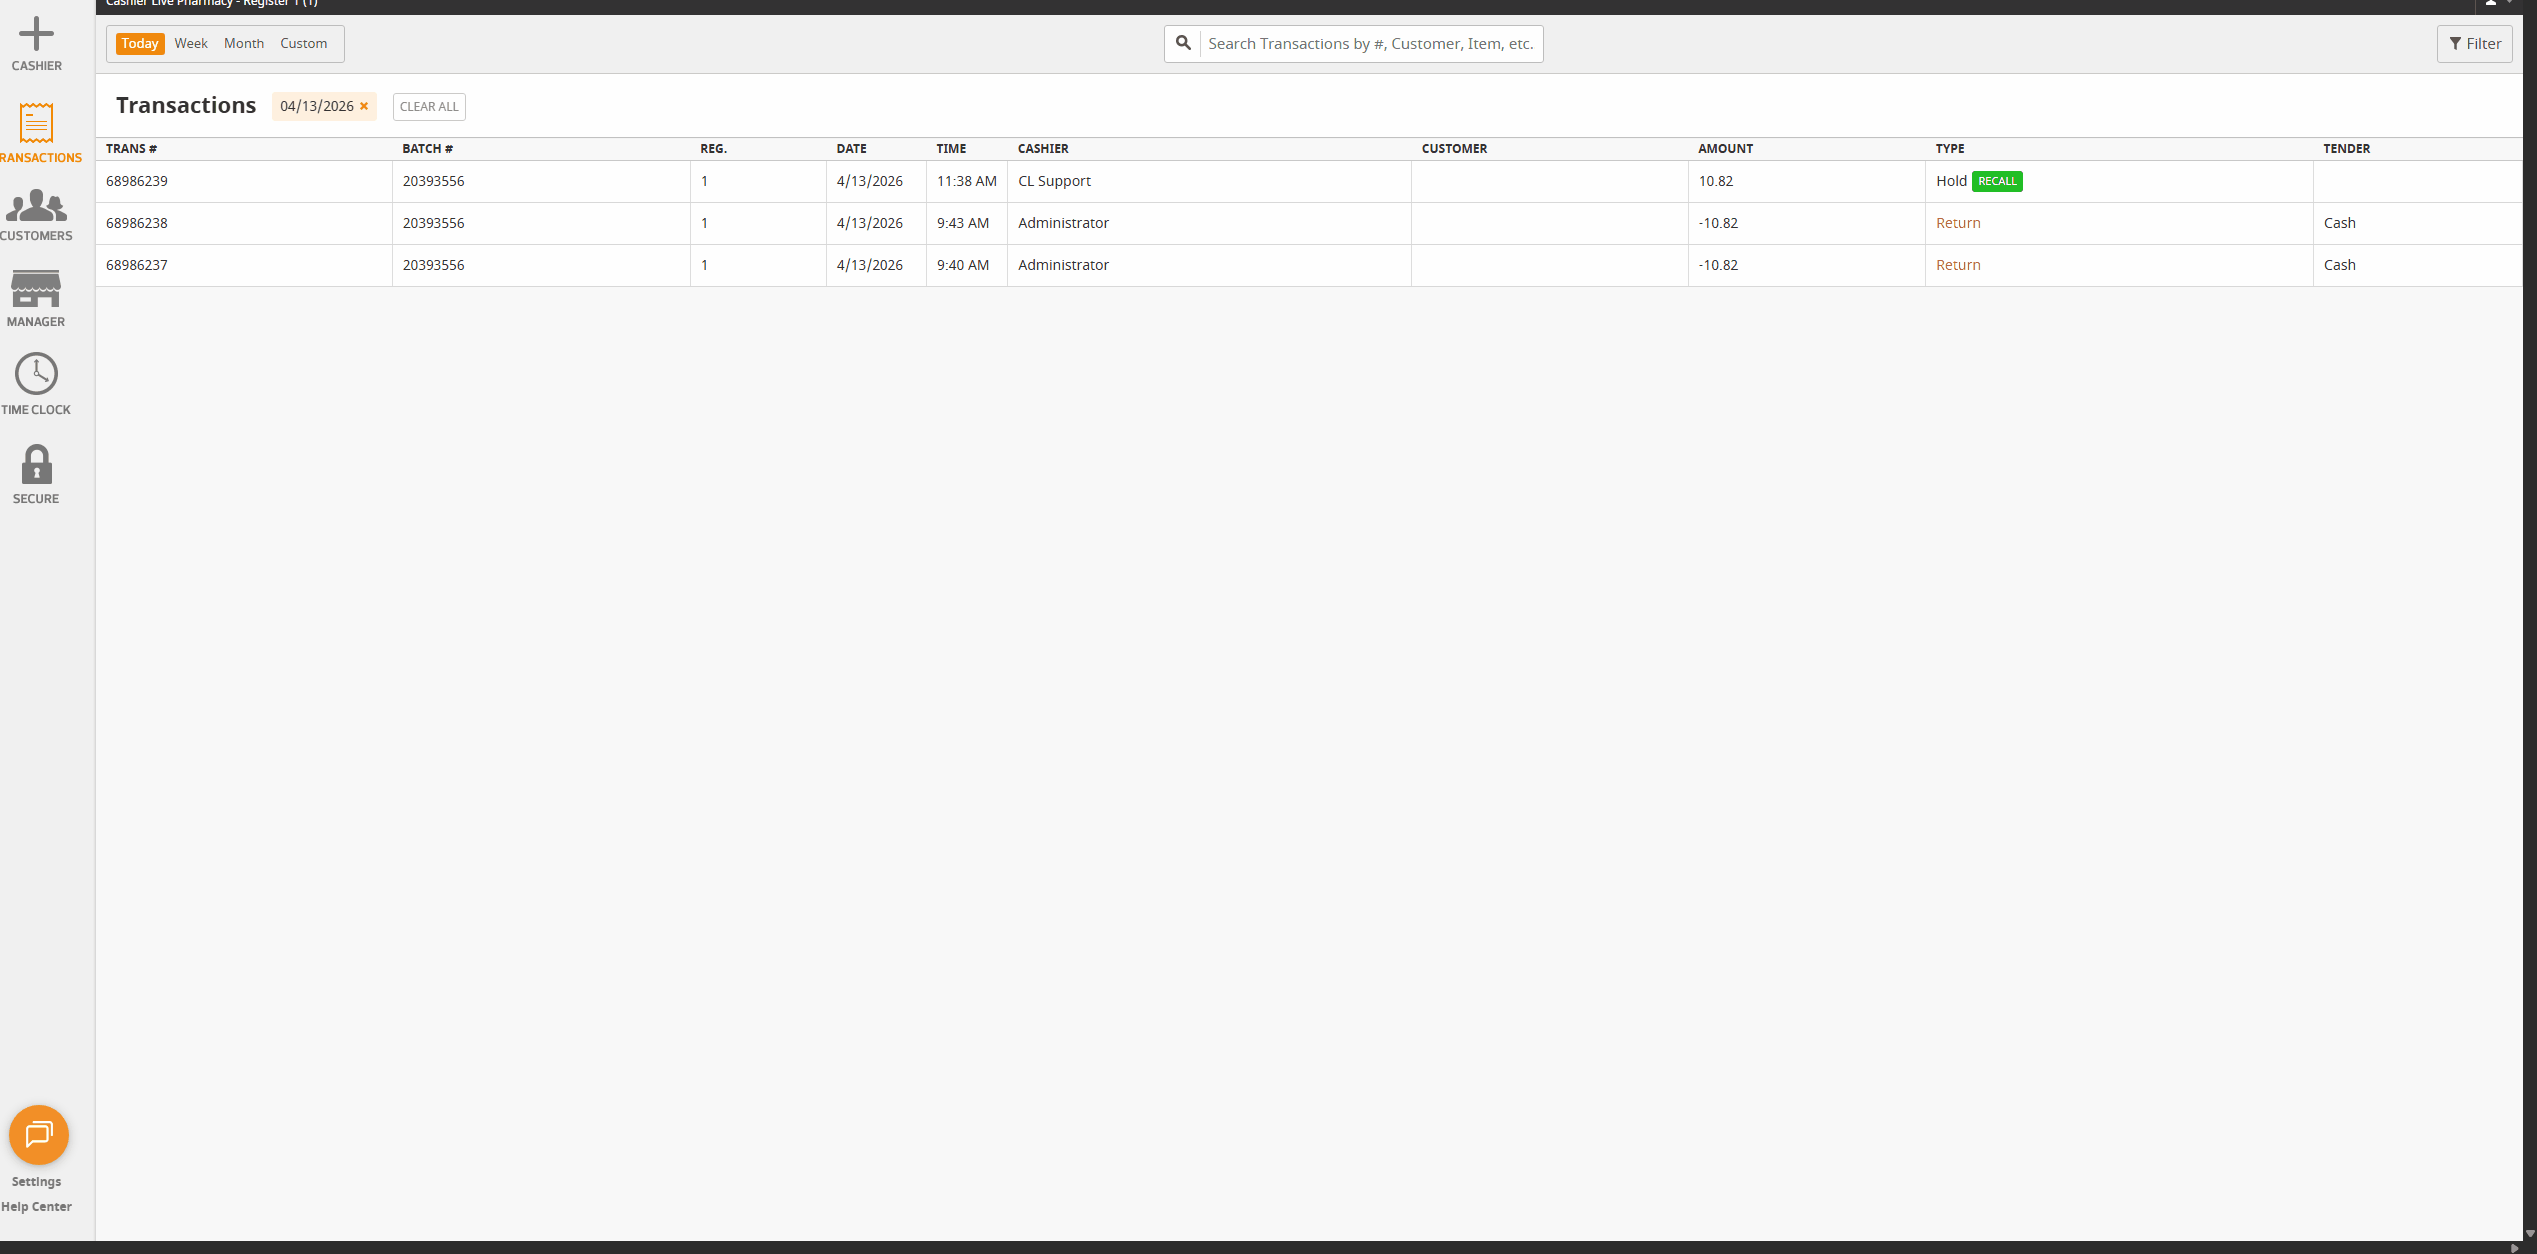Open the Filter options button
Viewport: 2537px width, 1254px height.
(2474, 44)
